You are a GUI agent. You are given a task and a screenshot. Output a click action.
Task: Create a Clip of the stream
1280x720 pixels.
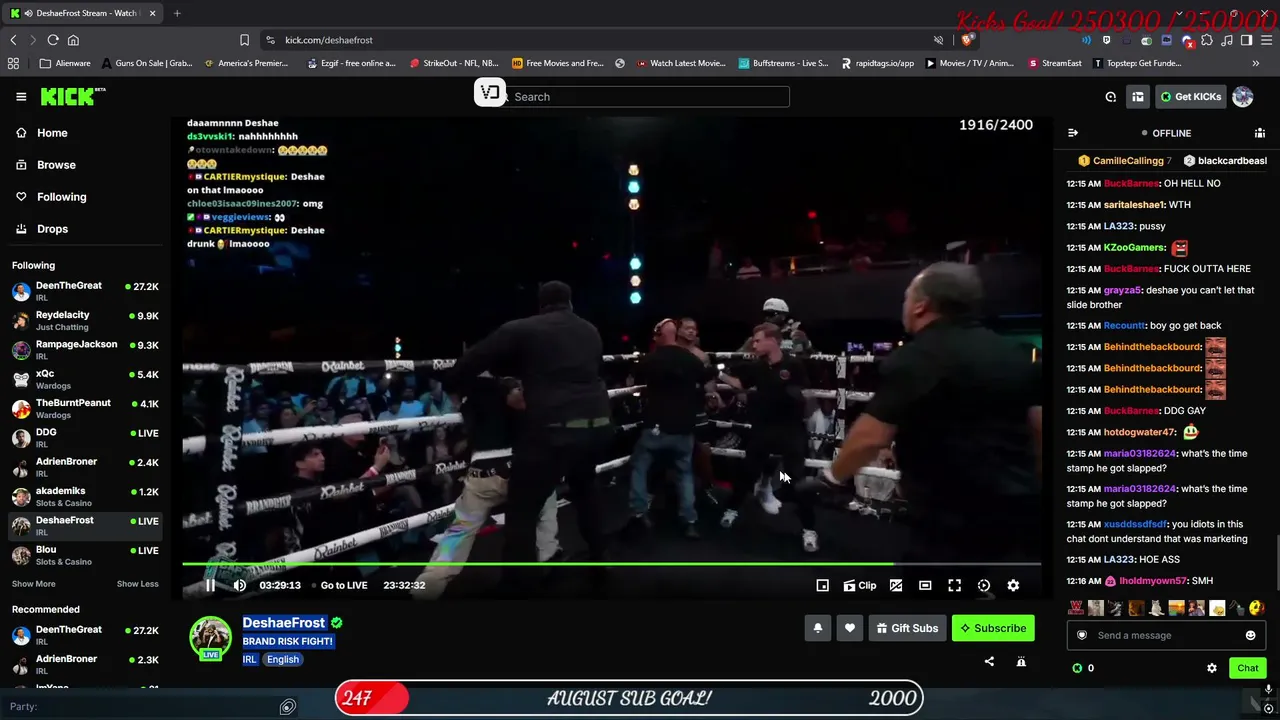click(859, 586)
